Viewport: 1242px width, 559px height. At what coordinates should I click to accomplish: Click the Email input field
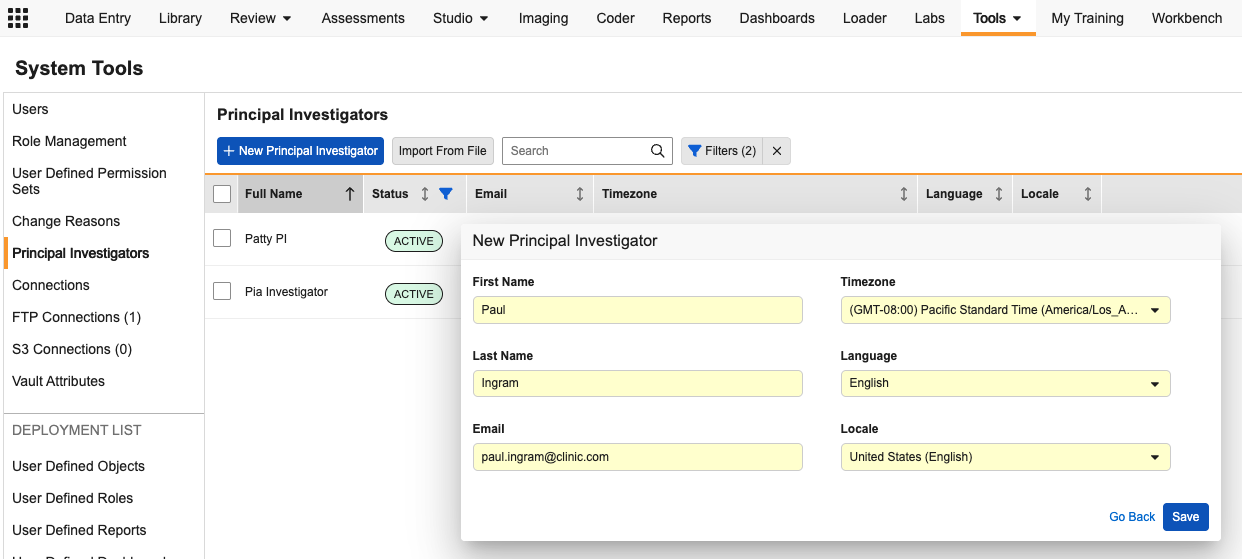point(637,457)
